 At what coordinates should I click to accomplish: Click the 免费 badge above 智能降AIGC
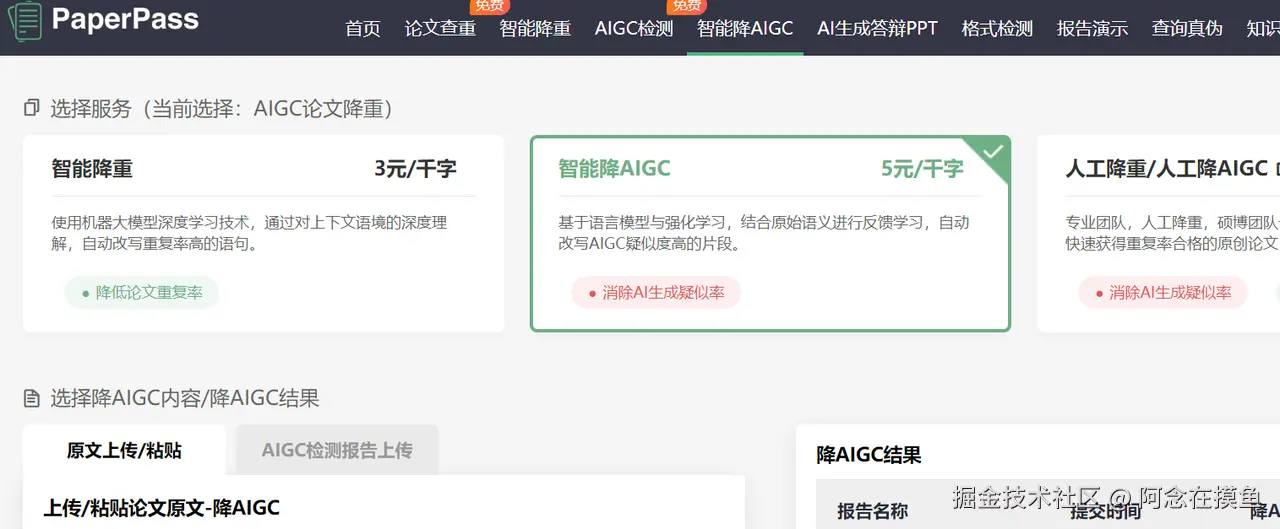click(x=687, y=6)
